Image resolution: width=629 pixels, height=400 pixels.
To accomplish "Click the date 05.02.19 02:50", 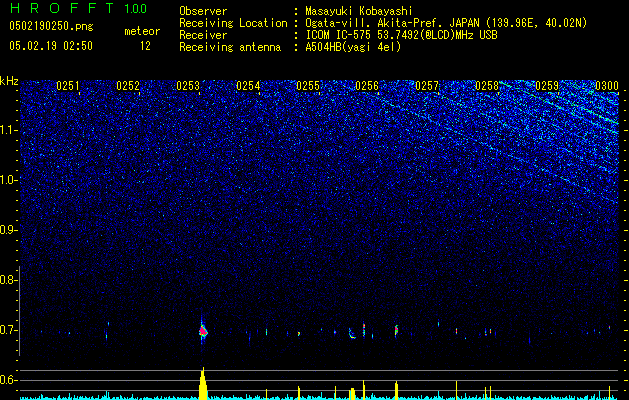I will click(51, 46).
